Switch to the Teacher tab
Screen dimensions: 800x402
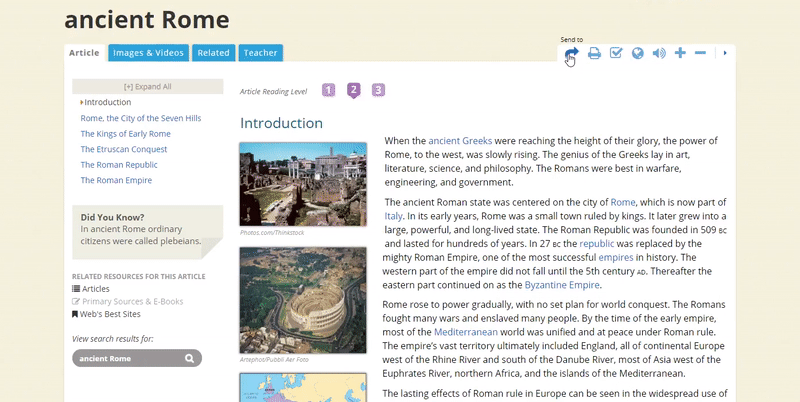click(x=260, y=53)
